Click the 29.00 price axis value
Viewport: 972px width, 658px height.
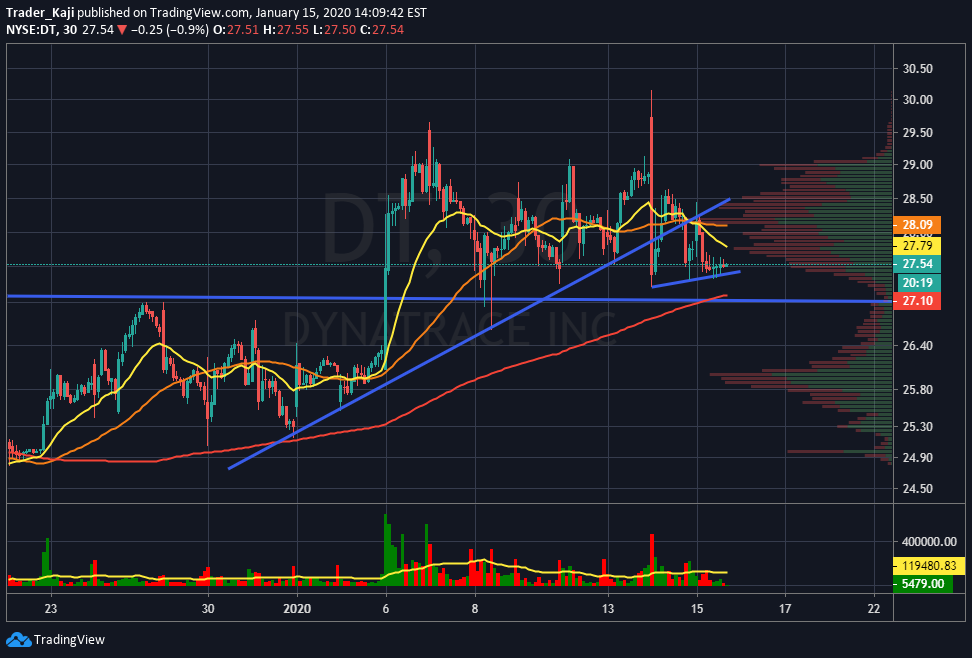pyautogui.click(x=917, y=165)
